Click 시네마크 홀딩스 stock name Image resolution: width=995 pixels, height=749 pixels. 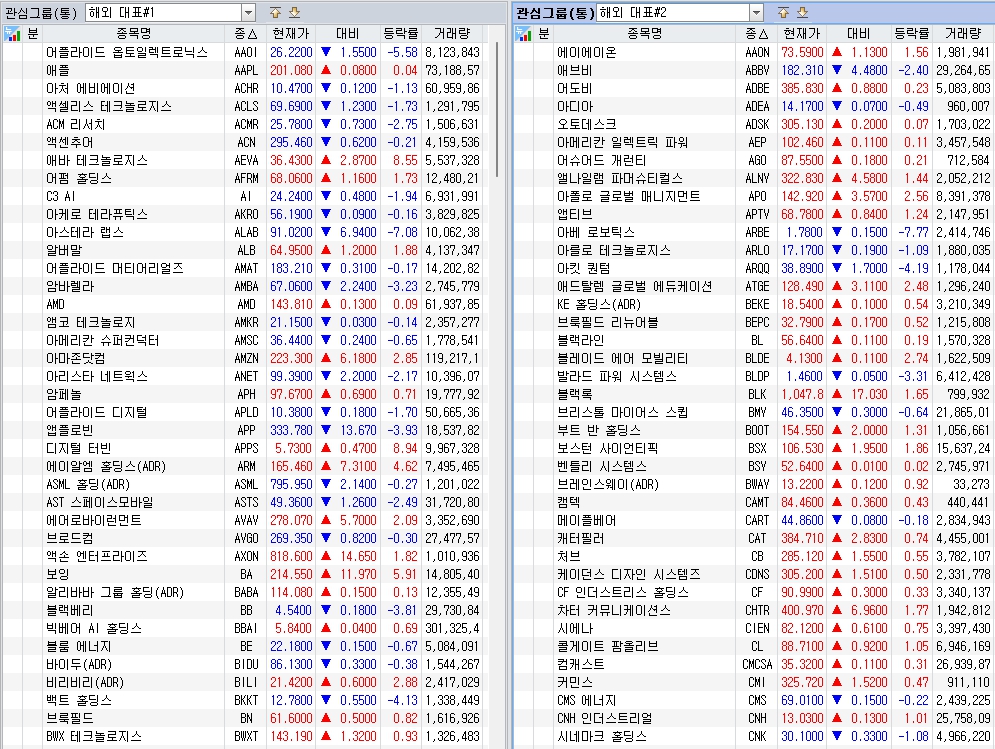click(601, 736)
